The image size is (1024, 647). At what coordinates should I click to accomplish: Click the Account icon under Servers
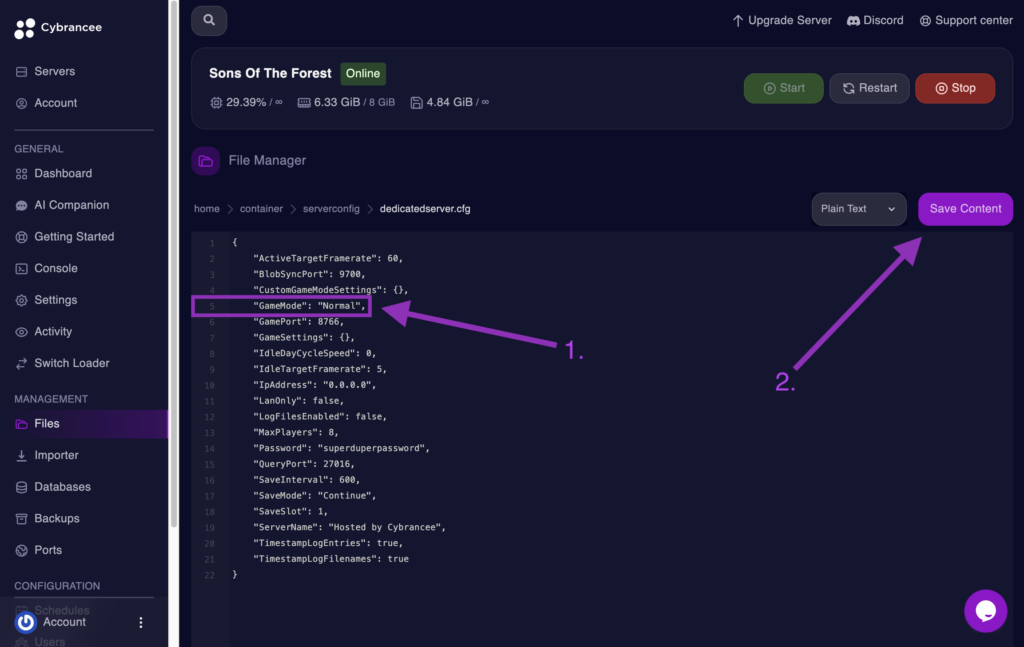[22, 103]
